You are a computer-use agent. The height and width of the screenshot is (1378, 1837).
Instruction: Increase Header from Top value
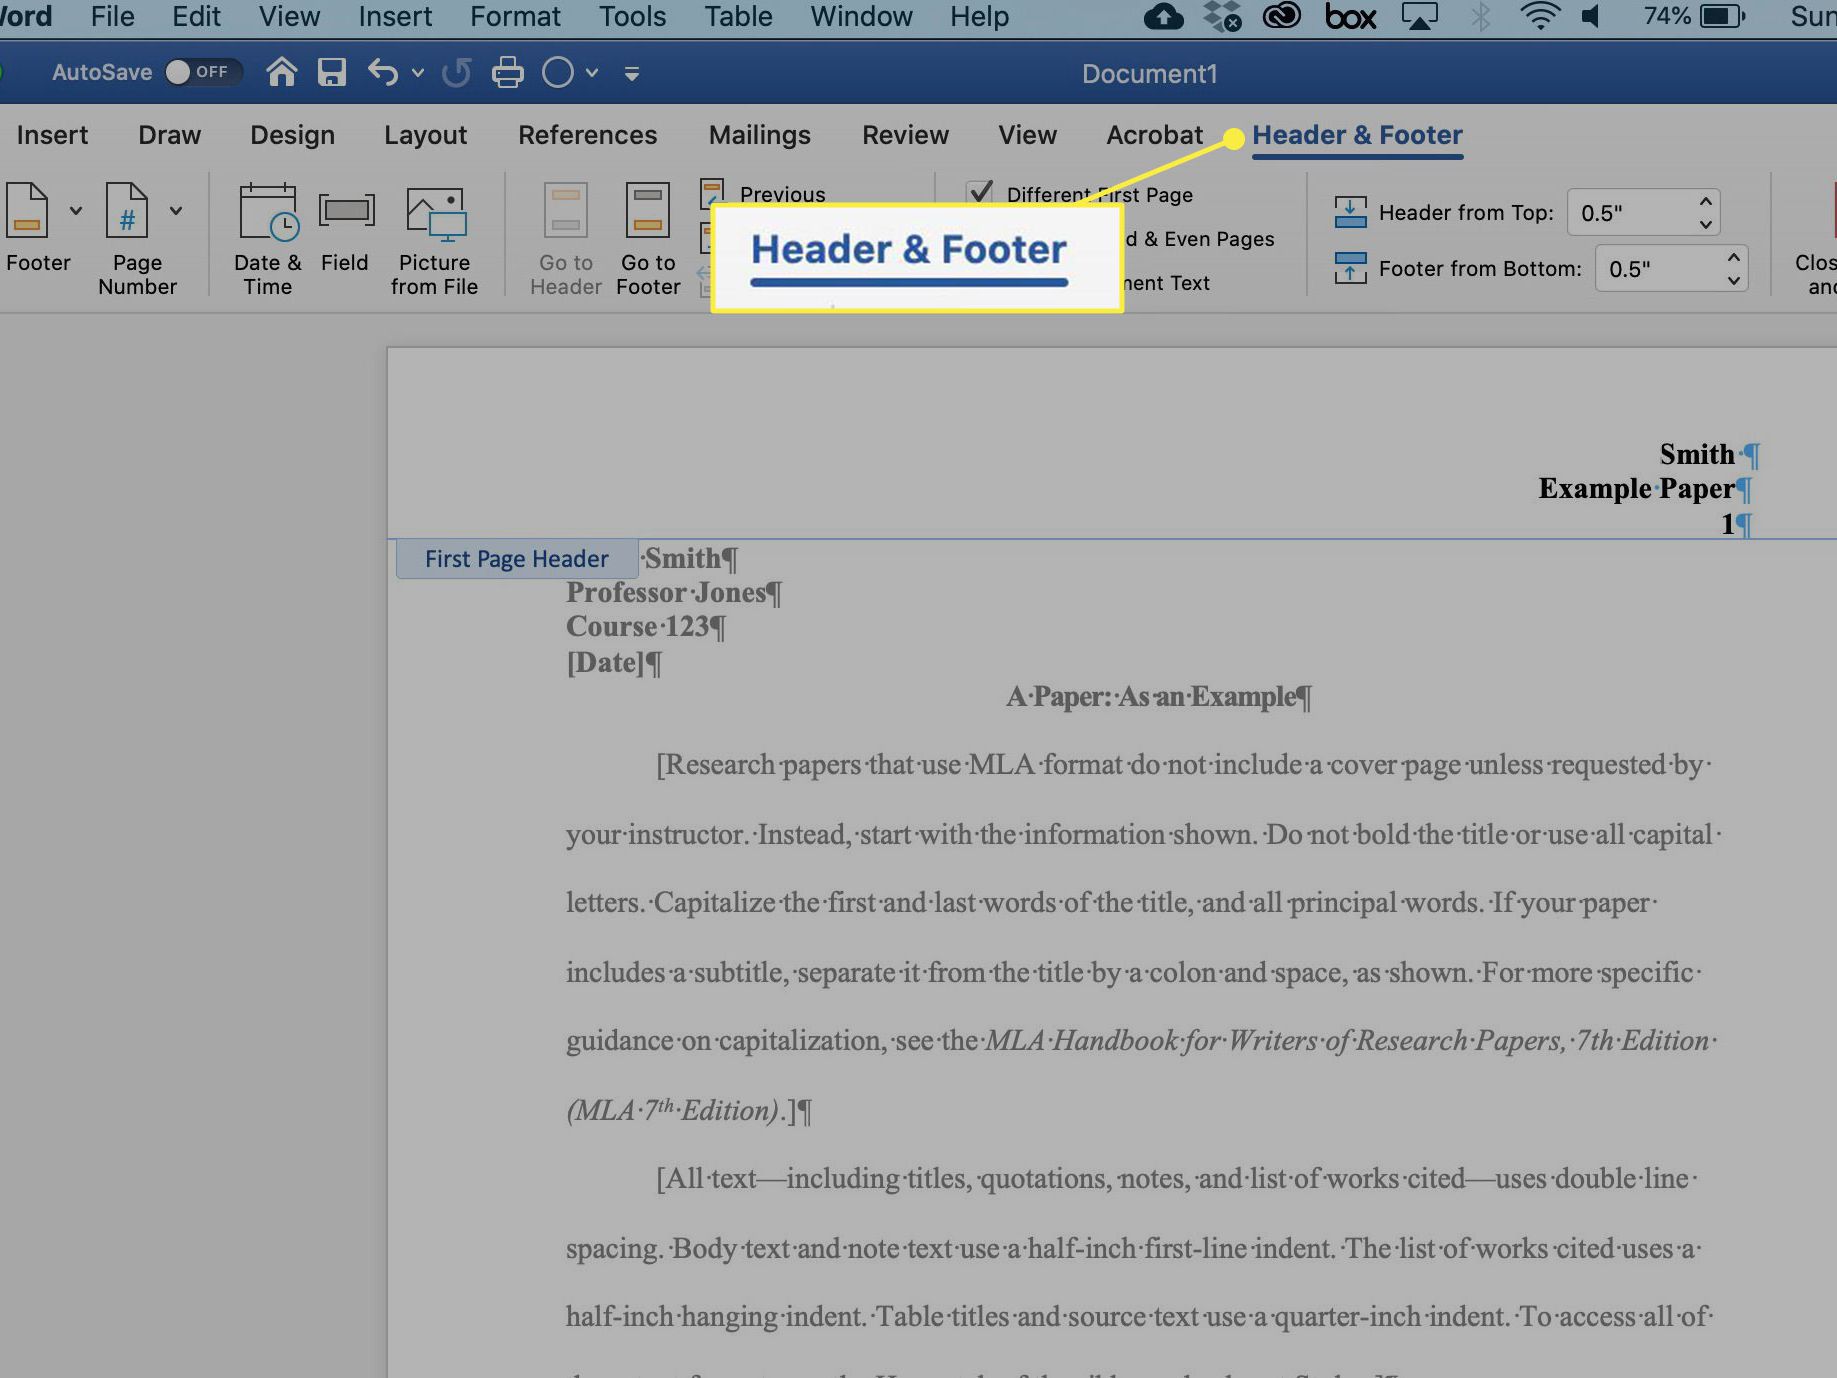point(1706,201)
